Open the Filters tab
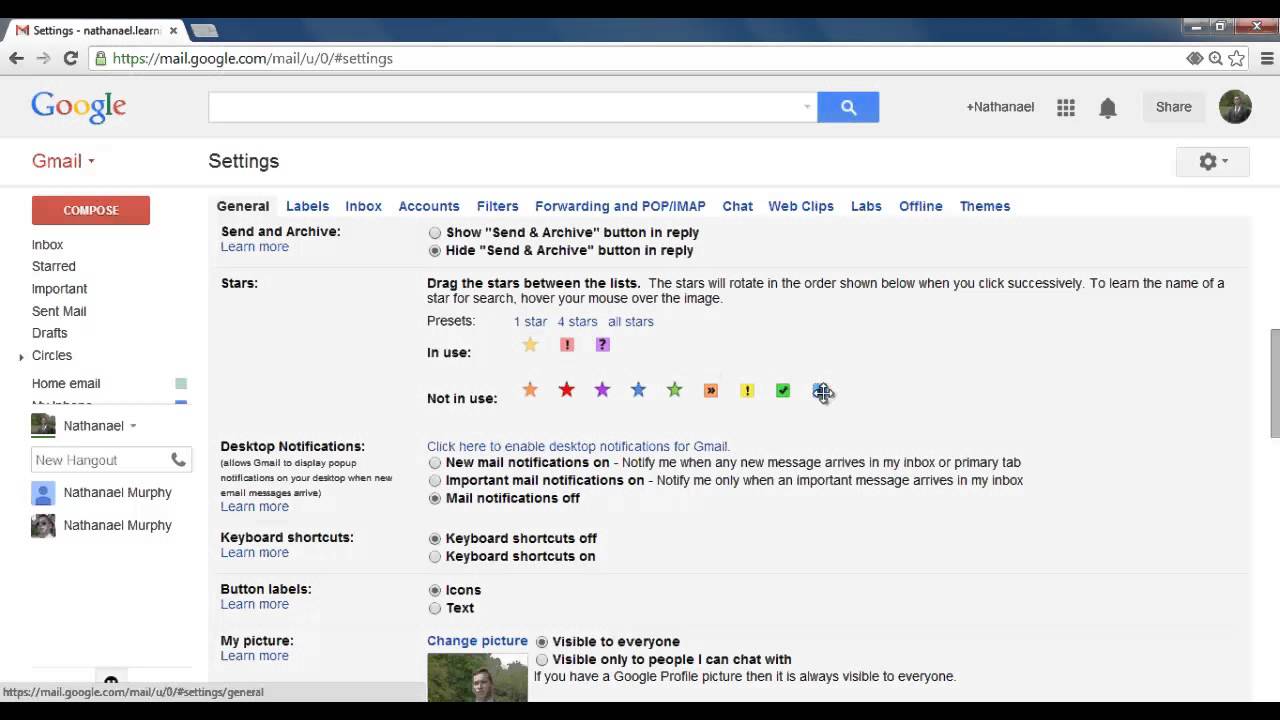Image resolution: width=1280 pixels, height=720 pixels. pos(497,206)
